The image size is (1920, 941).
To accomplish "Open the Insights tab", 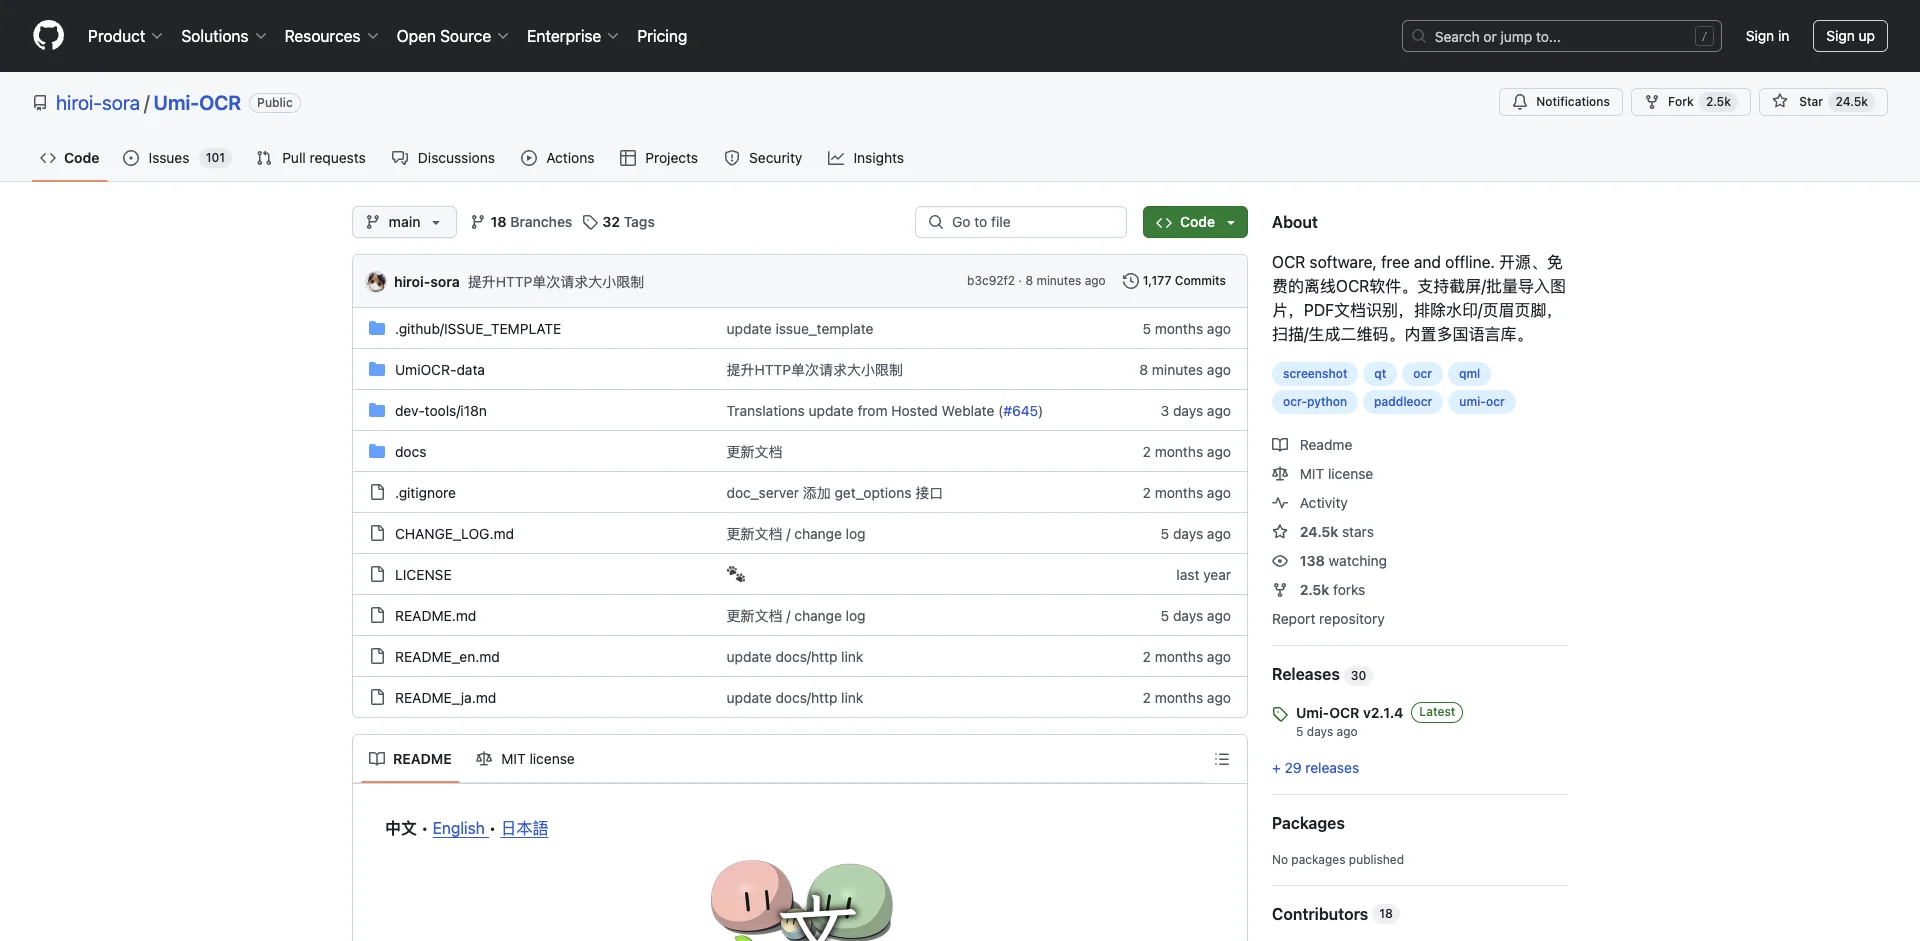I will [866, 158].
